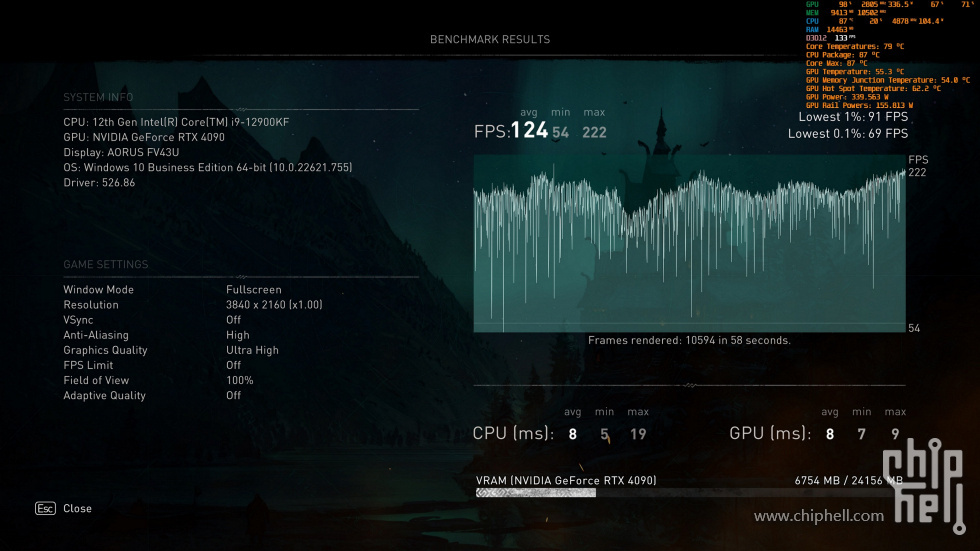Click the CPU i9-12900KF info line

(176, 122)
